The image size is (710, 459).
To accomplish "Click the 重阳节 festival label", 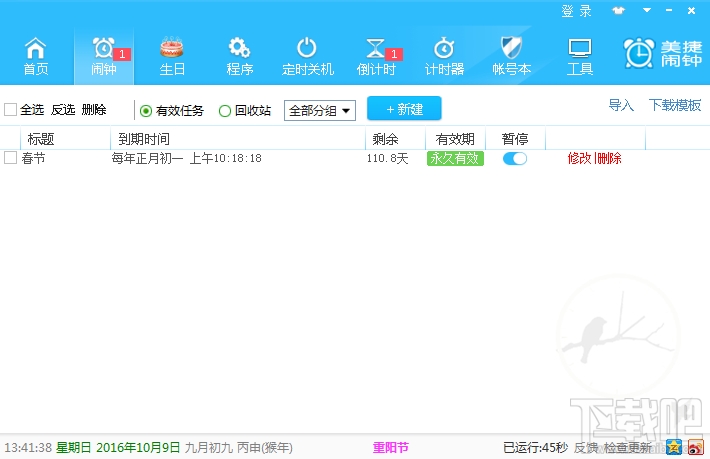I will (x=391, y=448).
